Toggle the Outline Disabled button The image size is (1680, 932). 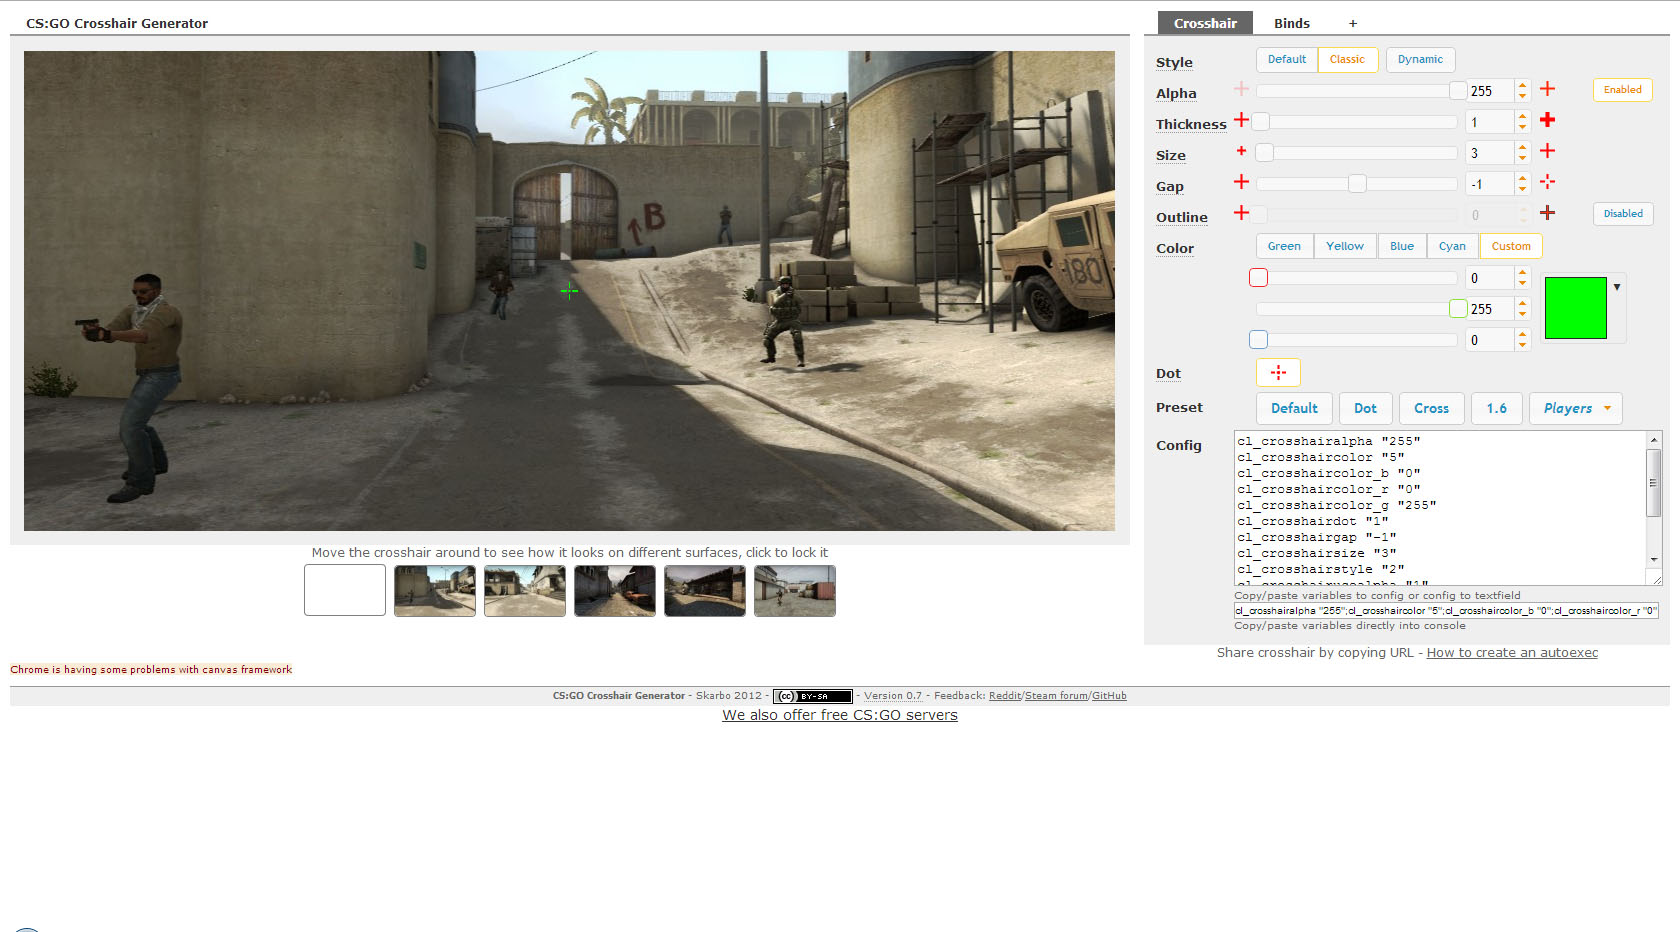1622,214
